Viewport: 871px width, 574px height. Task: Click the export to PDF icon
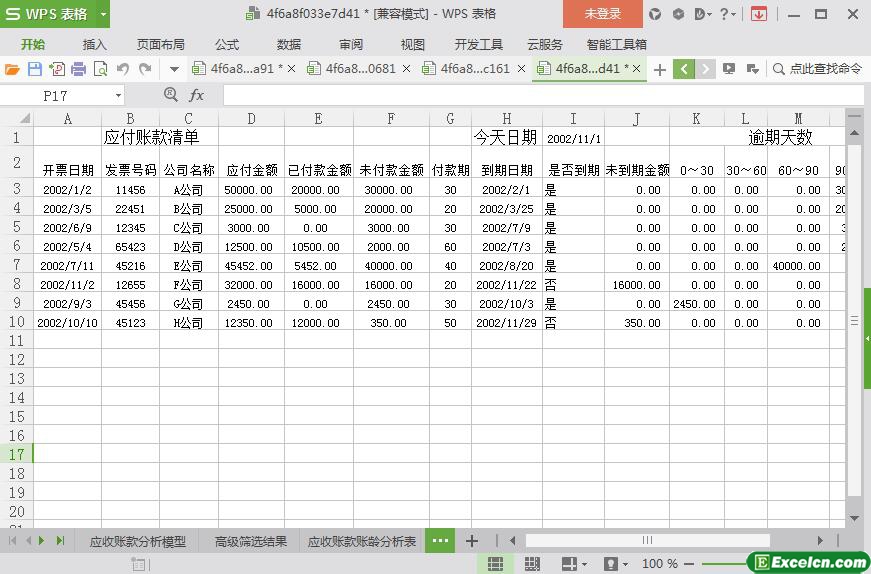point(57,69)
